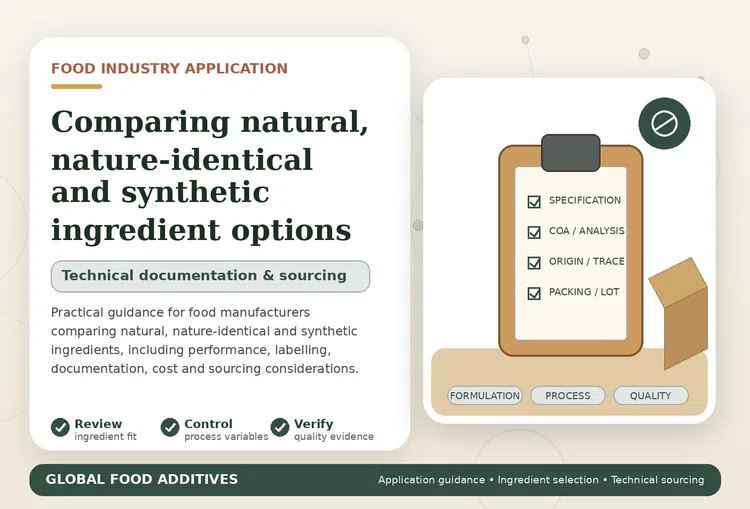Click the 'ingredient fit' caption
This screenshot has height=509, width=750.
(105, 437)
